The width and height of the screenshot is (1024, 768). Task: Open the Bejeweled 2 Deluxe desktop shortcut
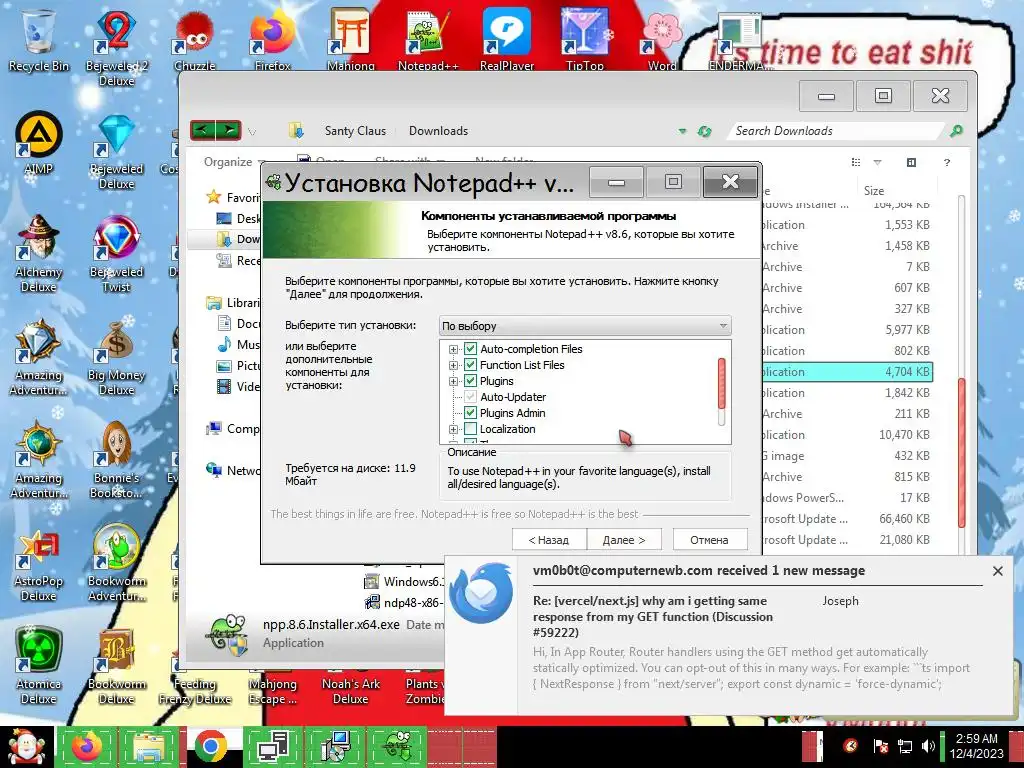tap(116, 47)
